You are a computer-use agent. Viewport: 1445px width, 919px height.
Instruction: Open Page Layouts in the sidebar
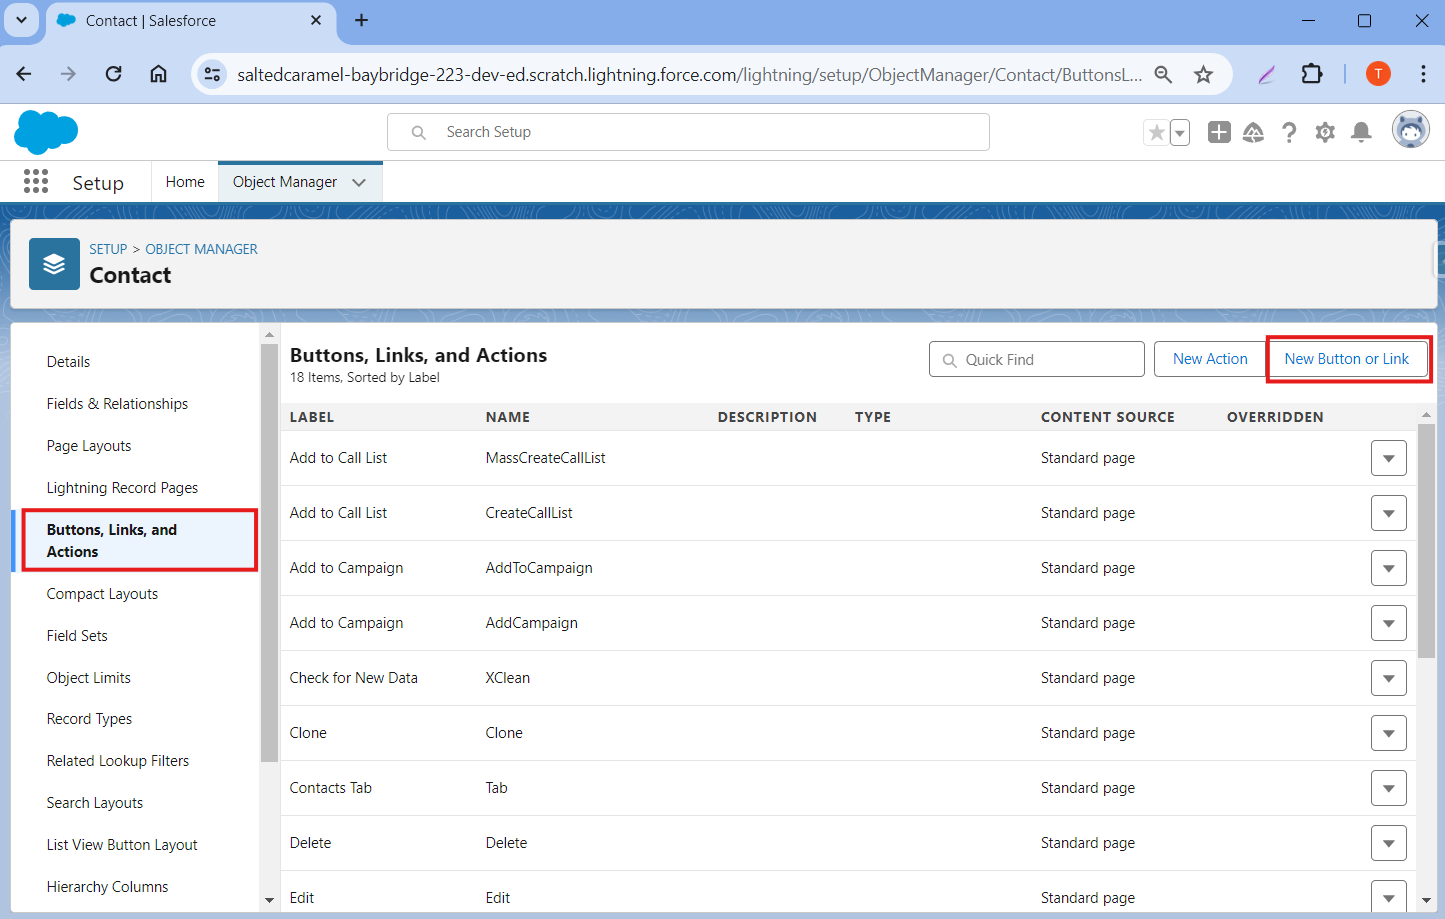pos(89,446)
